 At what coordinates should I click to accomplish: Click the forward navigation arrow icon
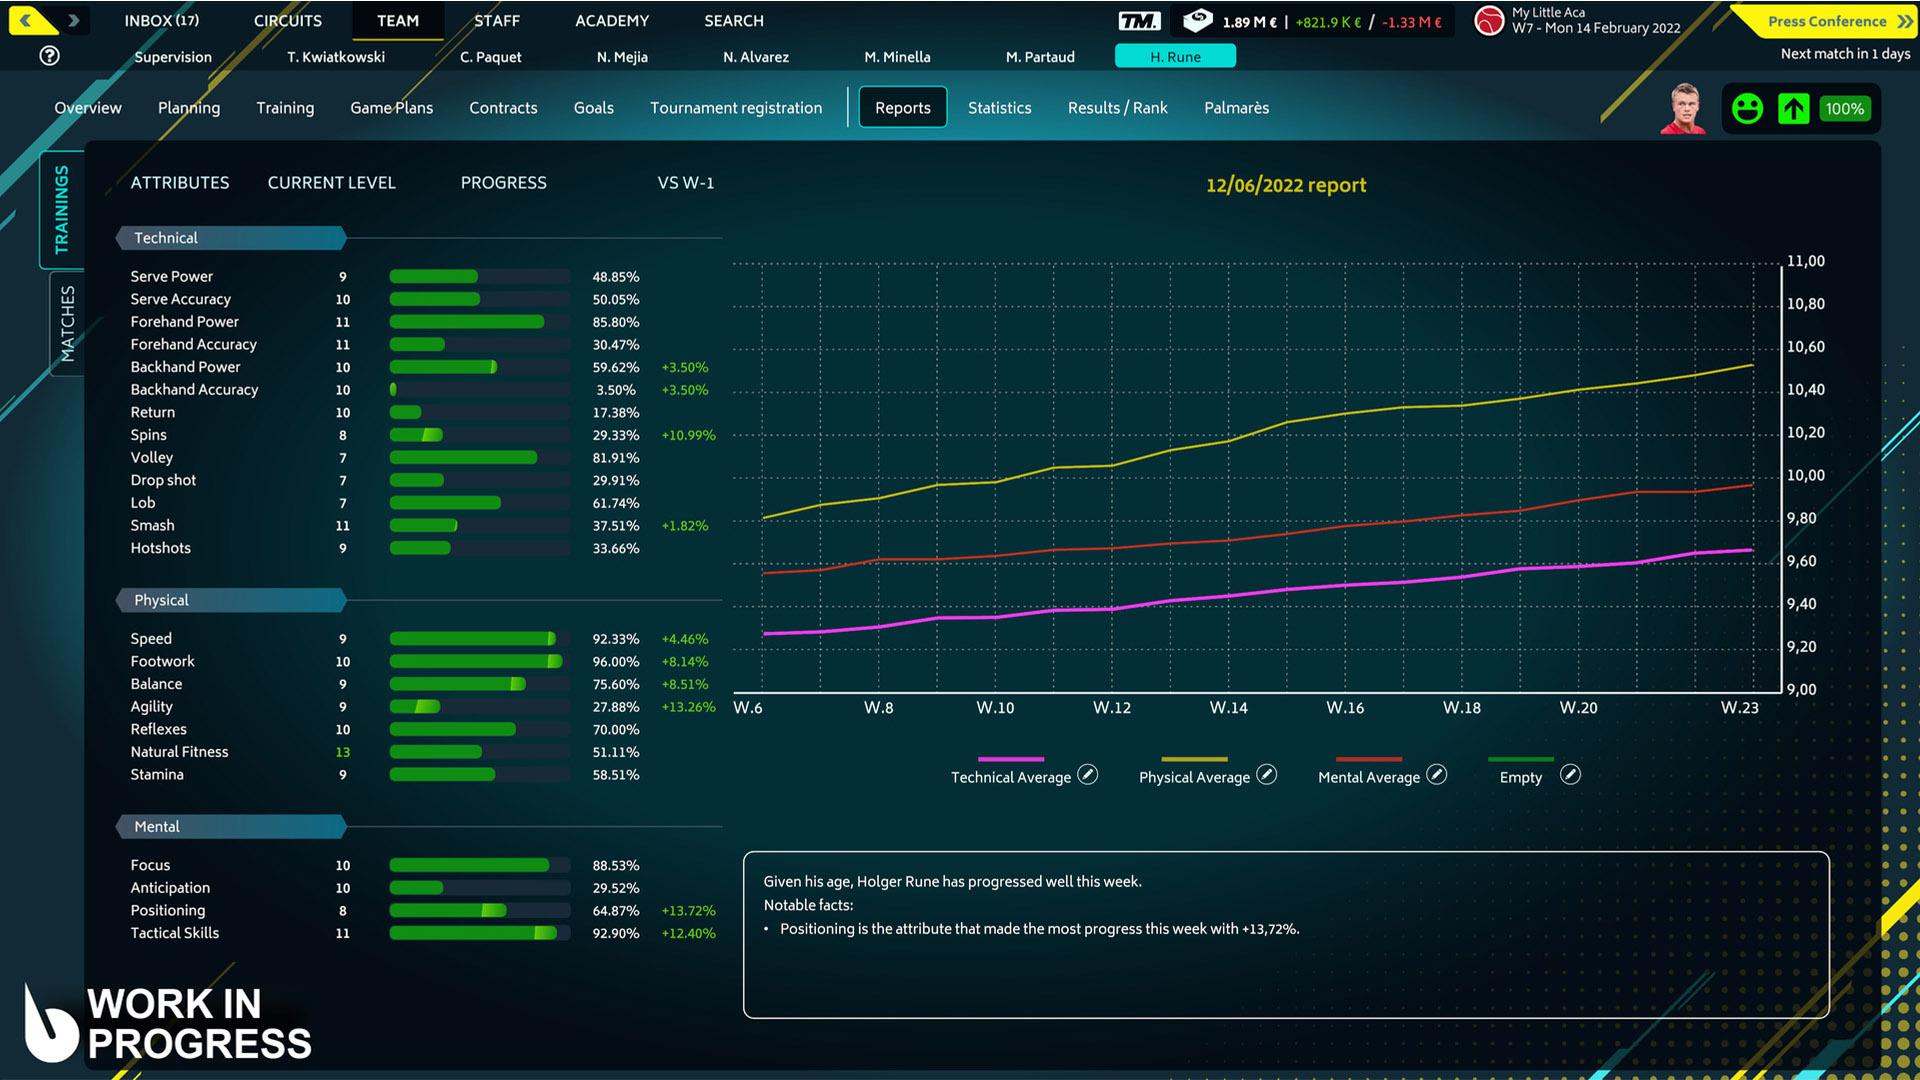tap(73, 20)
